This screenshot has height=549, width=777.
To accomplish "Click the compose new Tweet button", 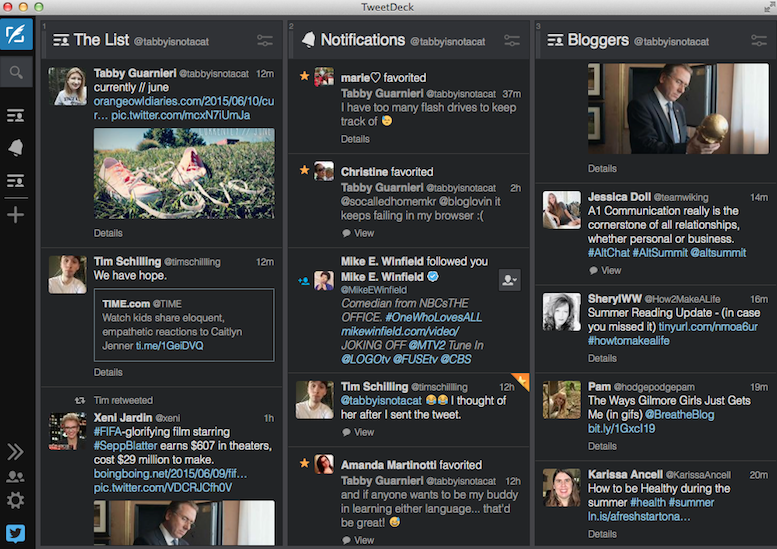I will point(17,35).
